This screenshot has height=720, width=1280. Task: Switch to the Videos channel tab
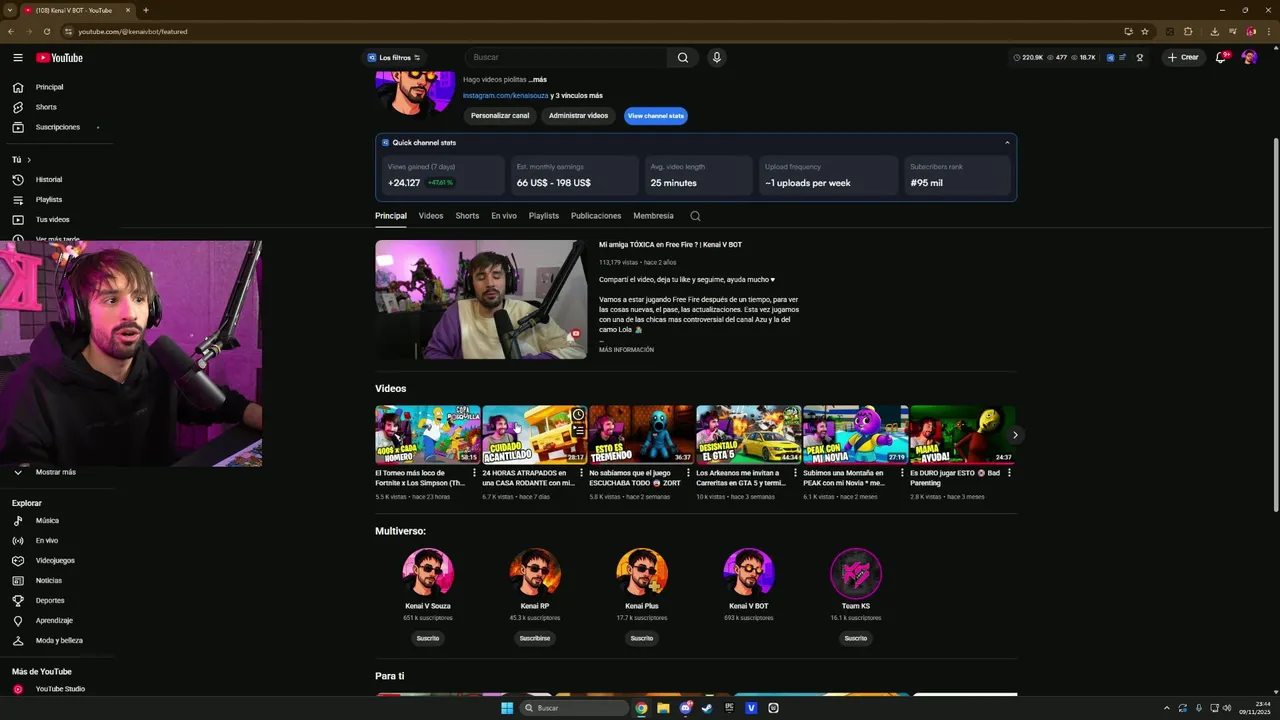tap(431, 216)
